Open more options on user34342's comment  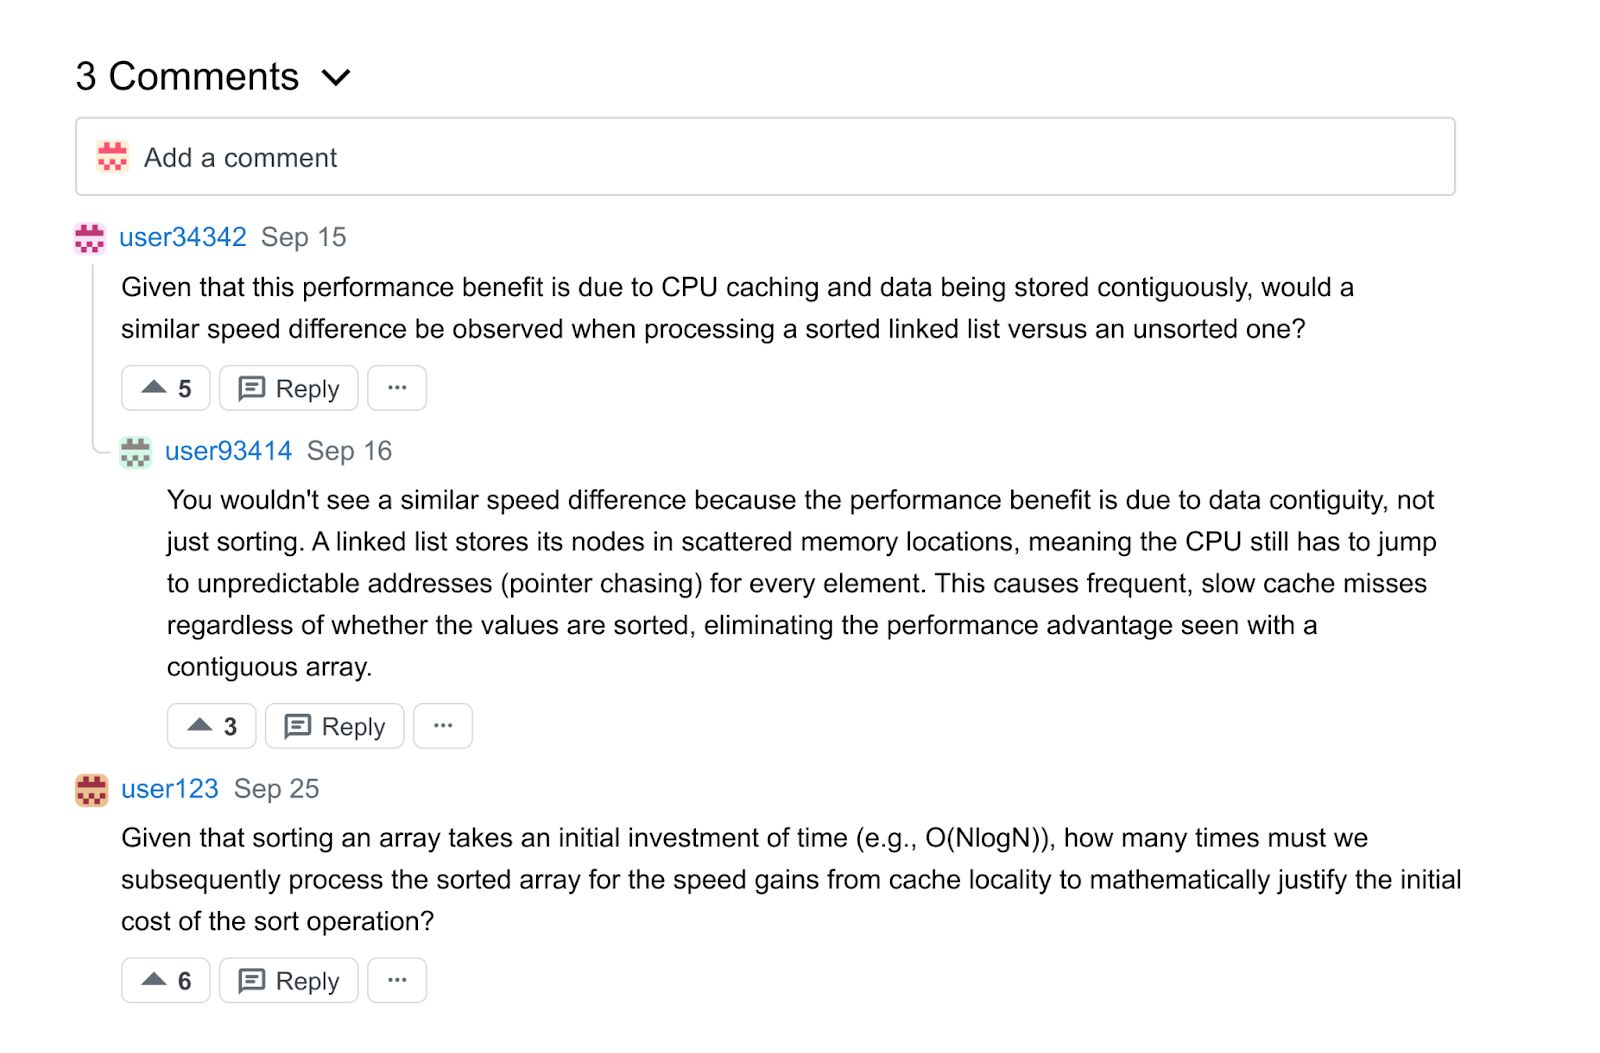pos(397,388)
